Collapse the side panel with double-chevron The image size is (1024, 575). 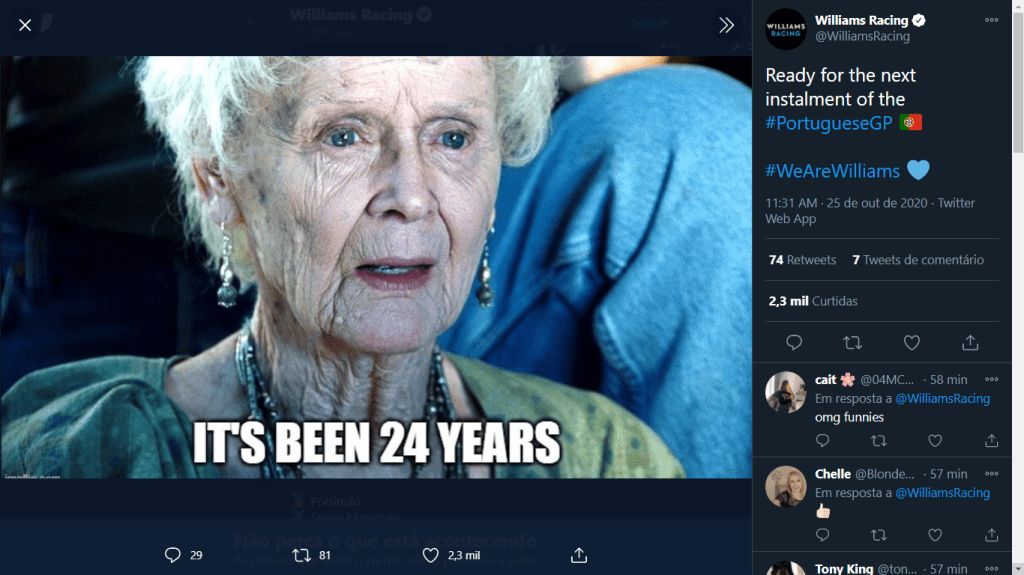pyautogui.click(x=727, y=25)
